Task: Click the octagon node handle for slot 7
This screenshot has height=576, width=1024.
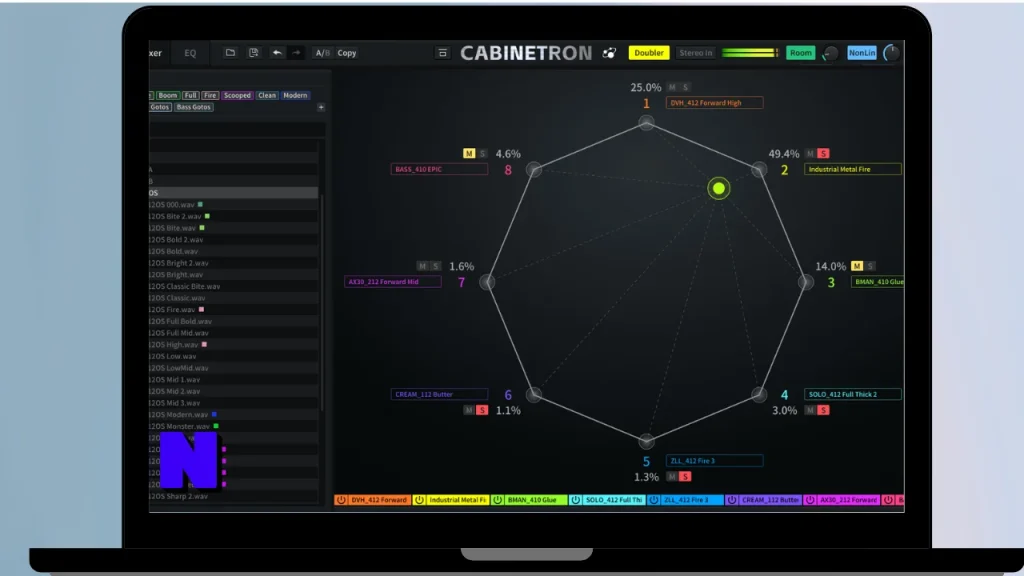Action: 487,282
